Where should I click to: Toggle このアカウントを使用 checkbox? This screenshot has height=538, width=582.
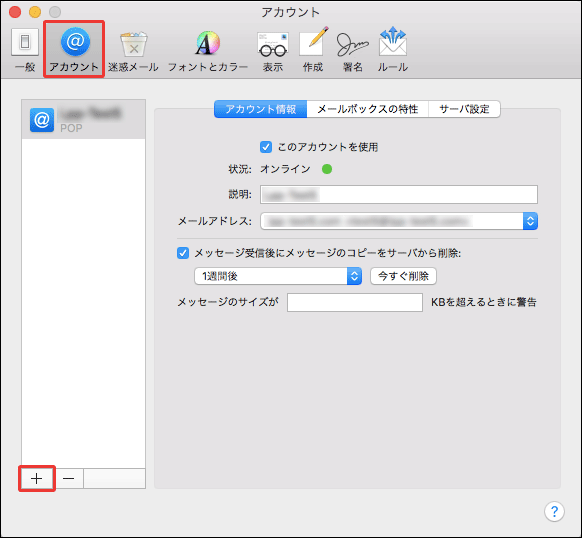(x=266, y=147)
